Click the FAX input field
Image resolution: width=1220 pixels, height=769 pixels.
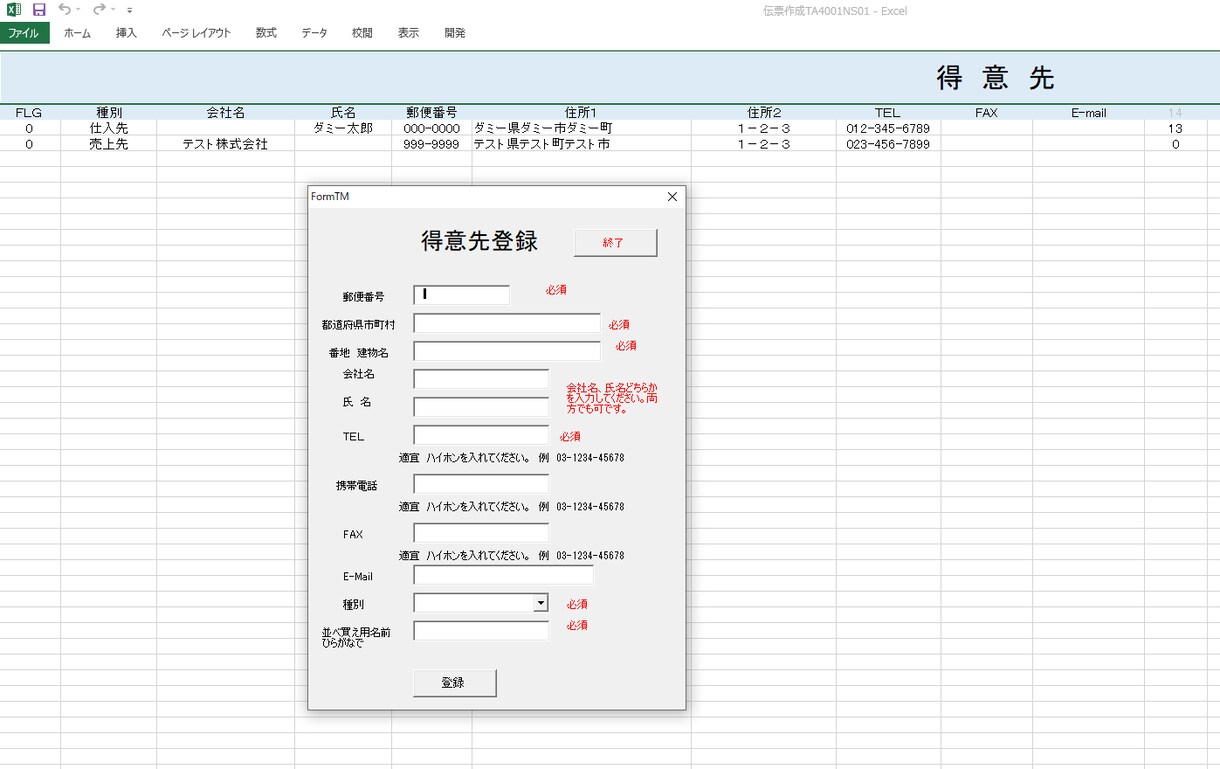click(x=481, y=533)
